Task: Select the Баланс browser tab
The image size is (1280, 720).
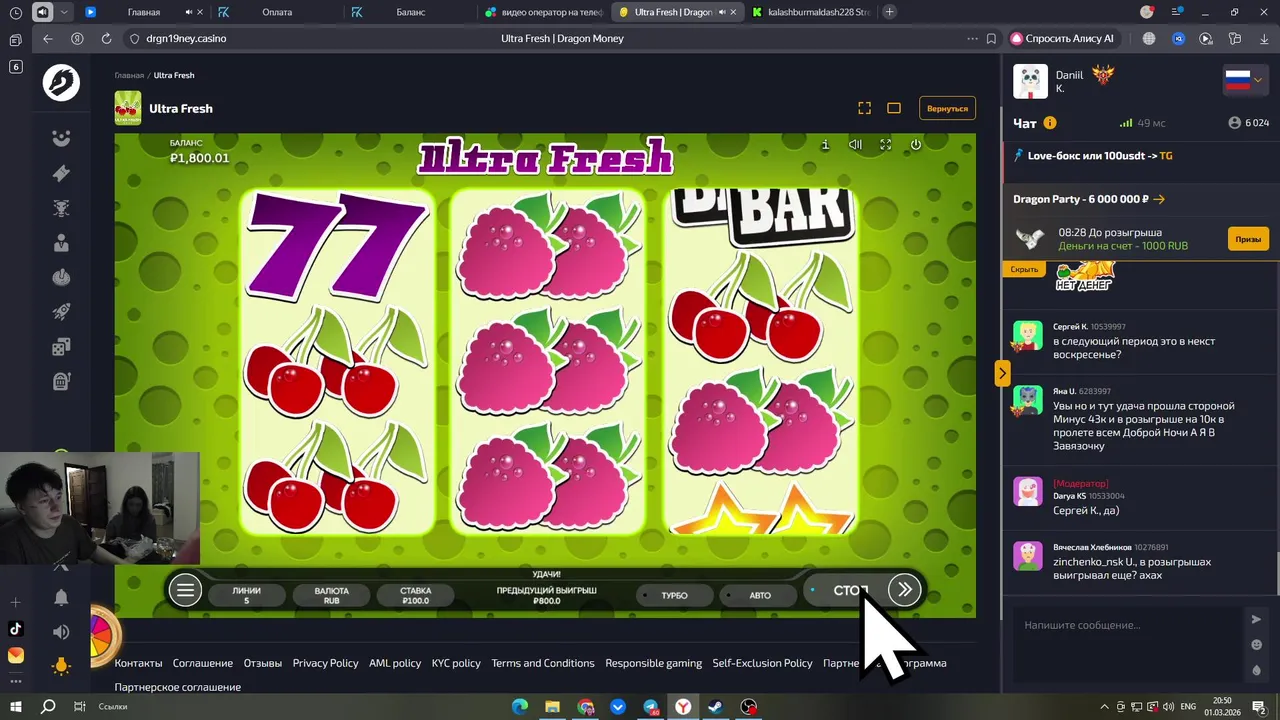Action: 410,12
